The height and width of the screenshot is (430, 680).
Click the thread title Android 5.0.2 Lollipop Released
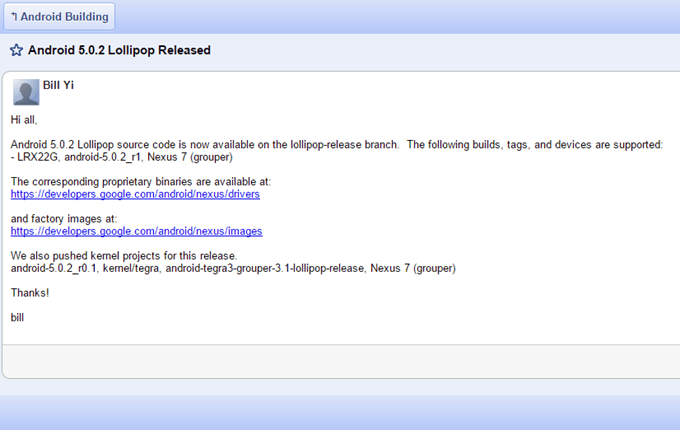[119, 50]
